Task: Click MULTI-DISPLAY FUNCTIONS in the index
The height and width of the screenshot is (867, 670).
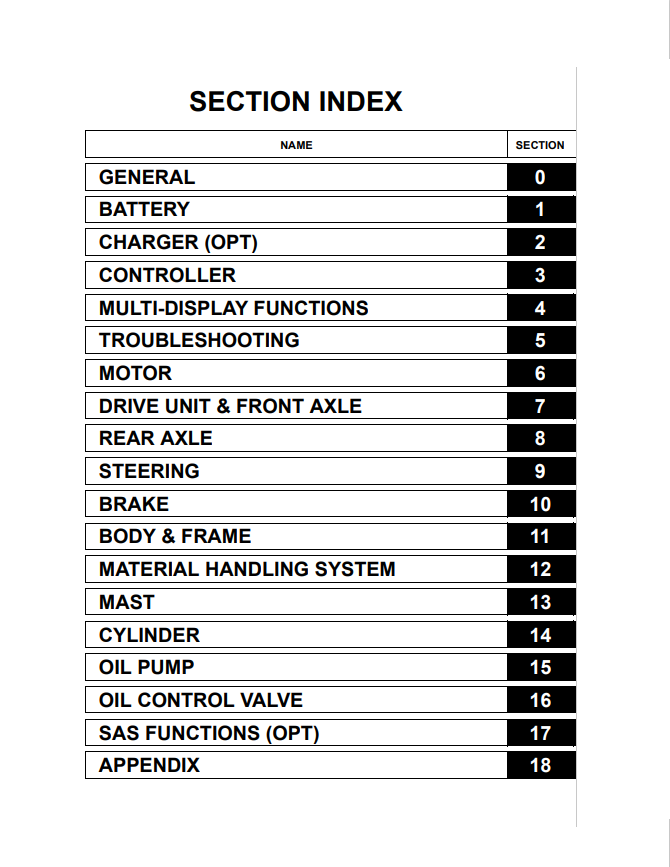Action: point(233,309)
